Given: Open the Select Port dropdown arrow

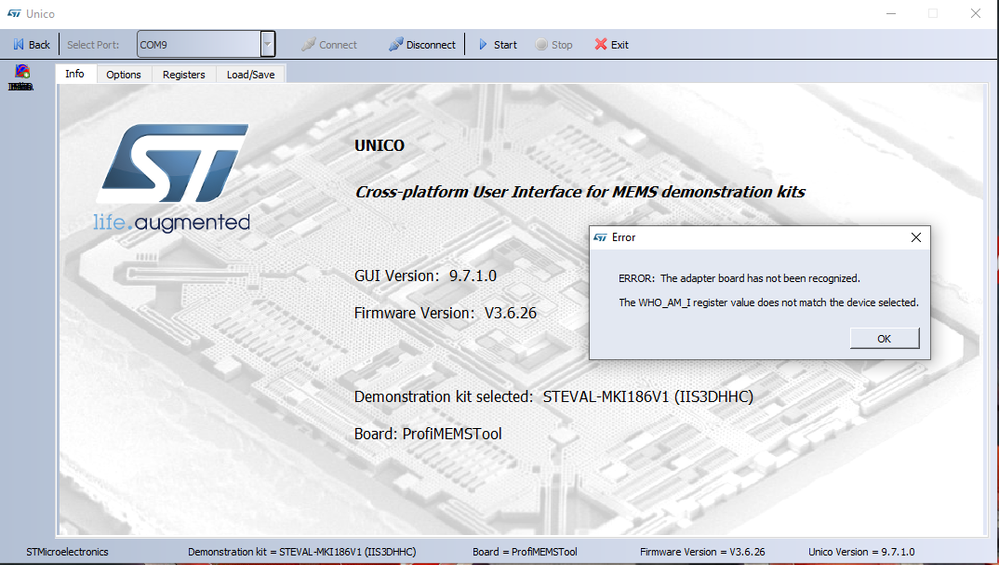Looking at the screenshot, I should (x=268, y=45).
